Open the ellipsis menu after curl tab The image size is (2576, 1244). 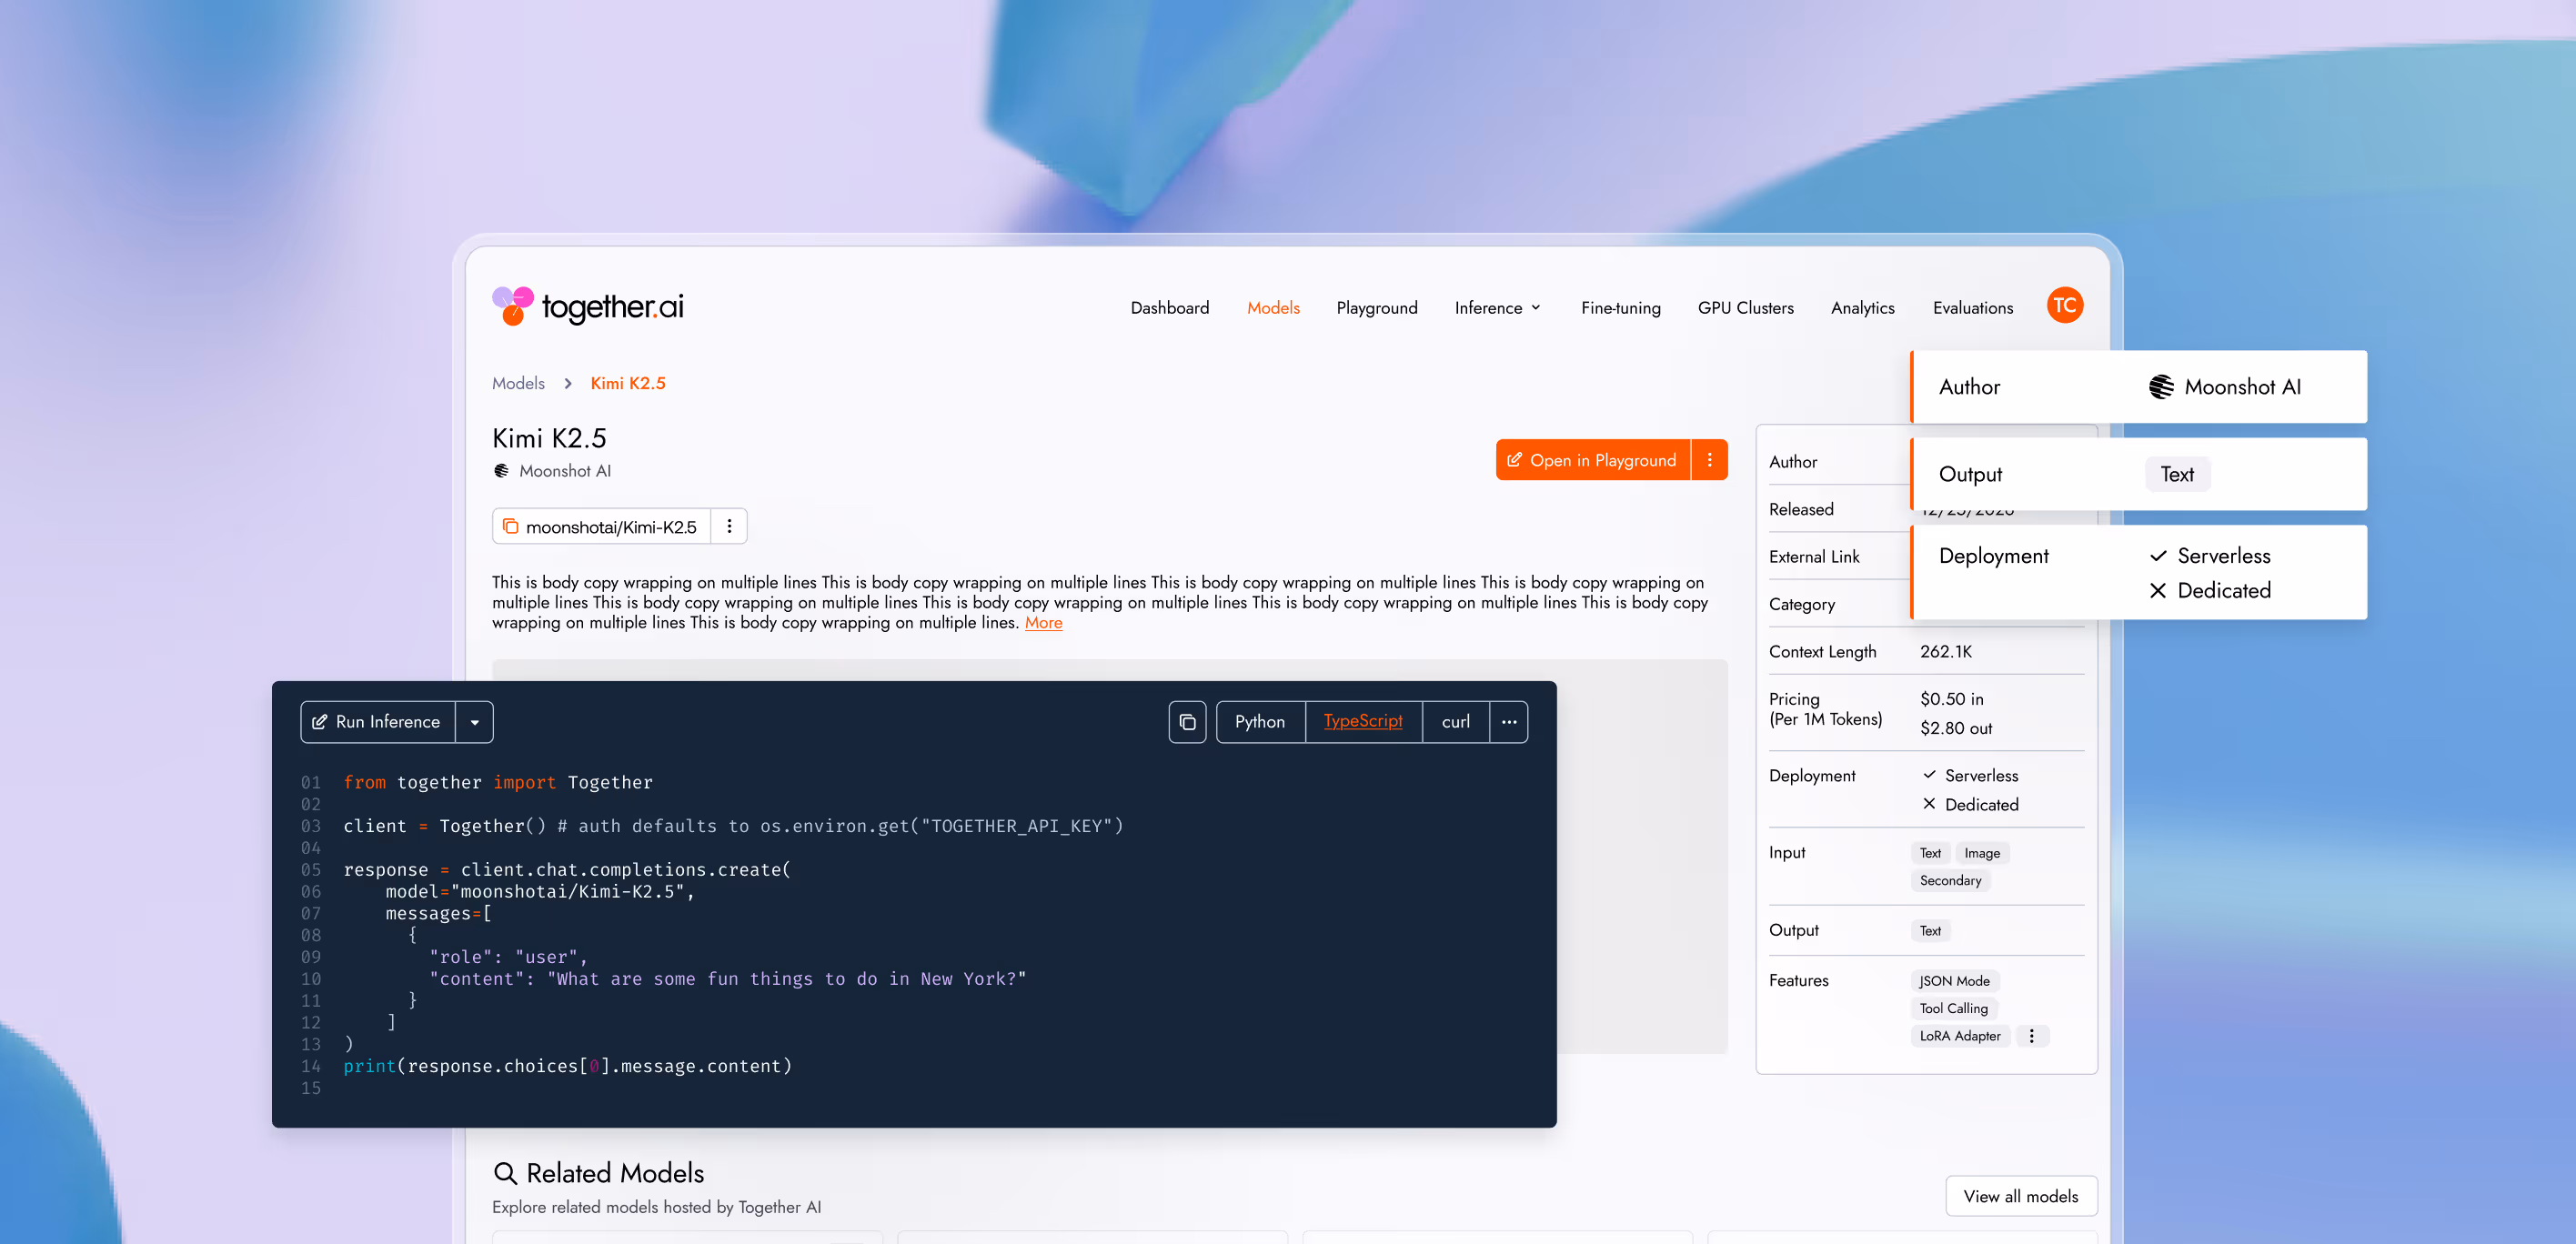tap(1508, 722)
